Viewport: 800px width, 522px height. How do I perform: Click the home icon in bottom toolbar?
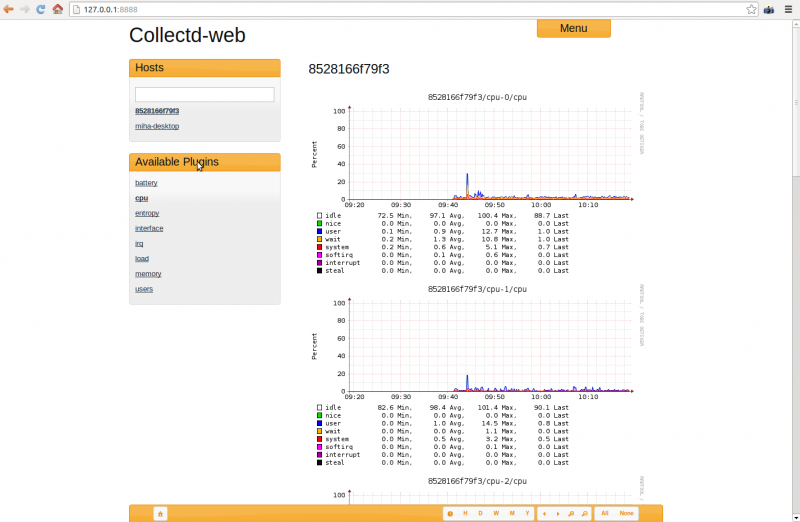pos(160,513)
